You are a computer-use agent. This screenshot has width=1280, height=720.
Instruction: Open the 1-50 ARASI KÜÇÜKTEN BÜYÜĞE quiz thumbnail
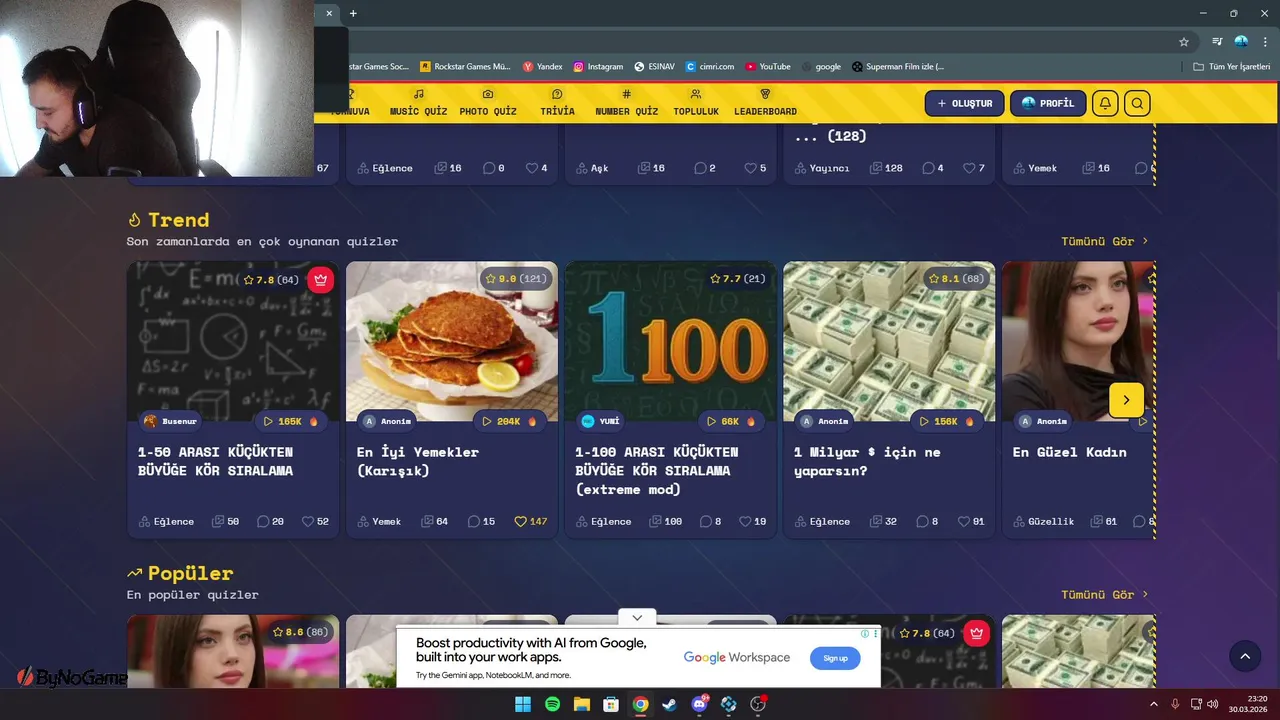[x=233, y=341]
